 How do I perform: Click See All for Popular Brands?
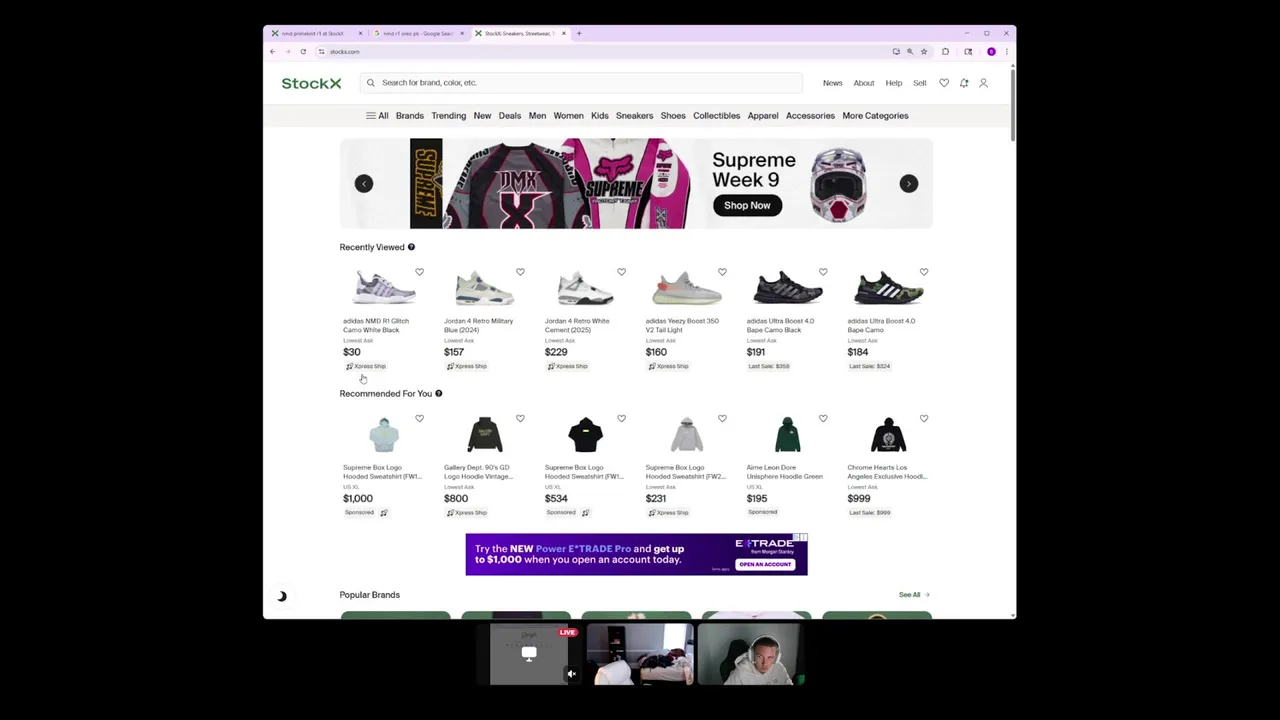[913, 595]
